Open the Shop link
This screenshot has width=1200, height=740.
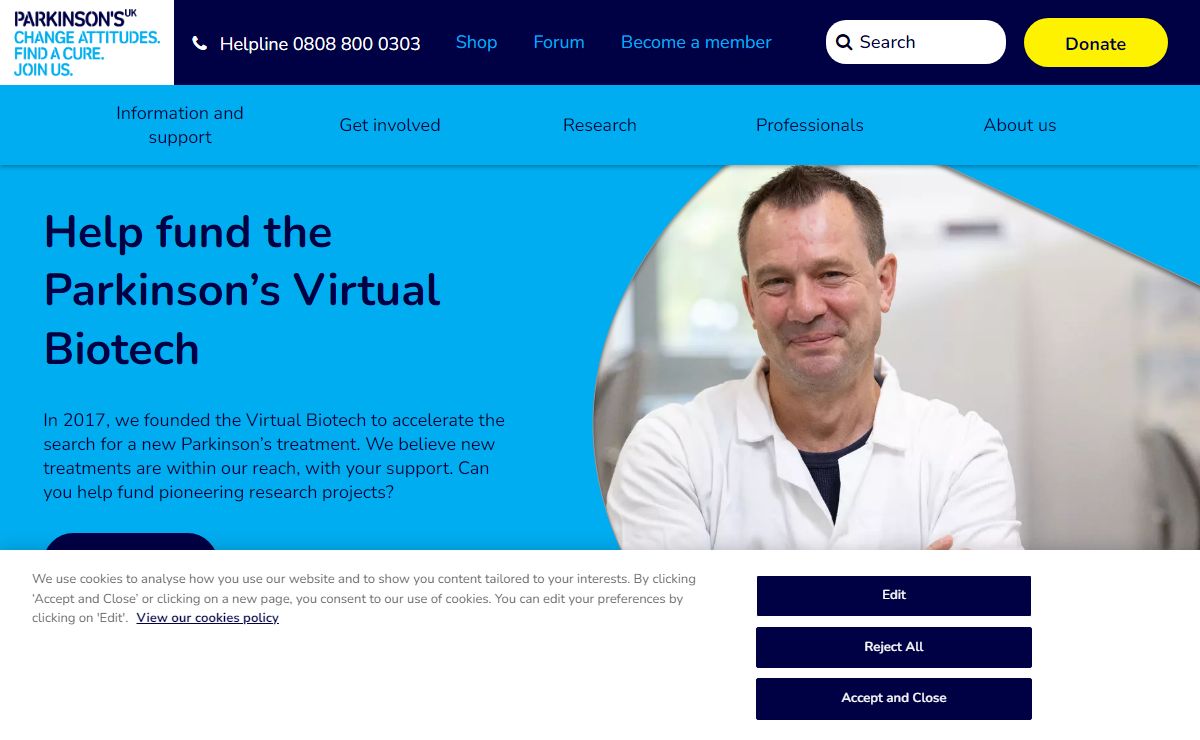(476, 42)
